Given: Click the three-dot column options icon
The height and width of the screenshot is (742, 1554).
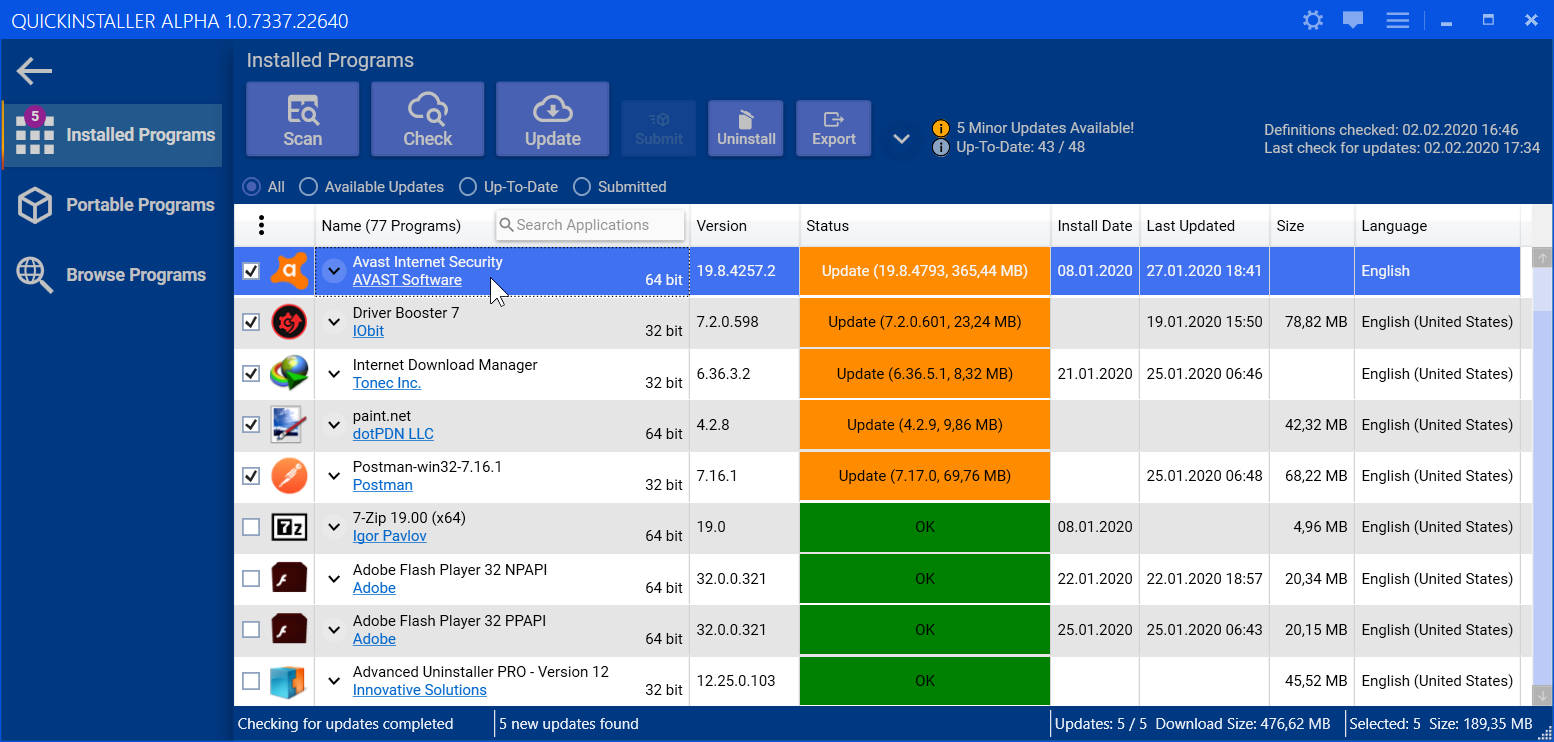Looking at the screenshot, I should (x=261, y=225).
